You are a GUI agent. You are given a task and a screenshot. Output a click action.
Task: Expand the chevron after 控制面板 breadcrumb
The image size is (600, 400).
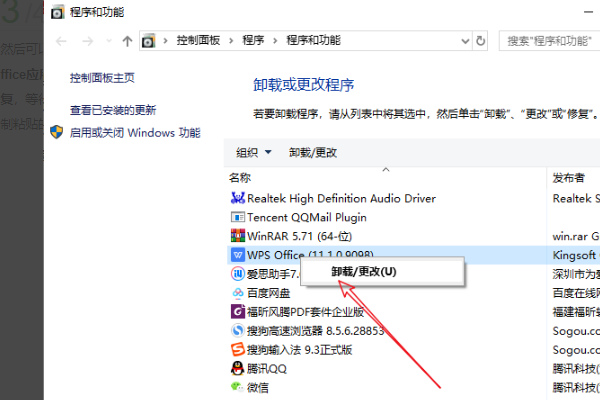click(231, 41)
